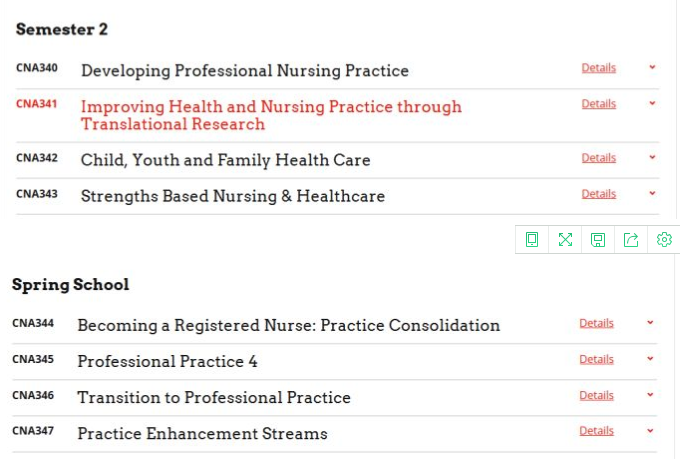680x459 pixels.
Task: Open Becoming a Registered Nurse unit title
Action: coord(288,325)
